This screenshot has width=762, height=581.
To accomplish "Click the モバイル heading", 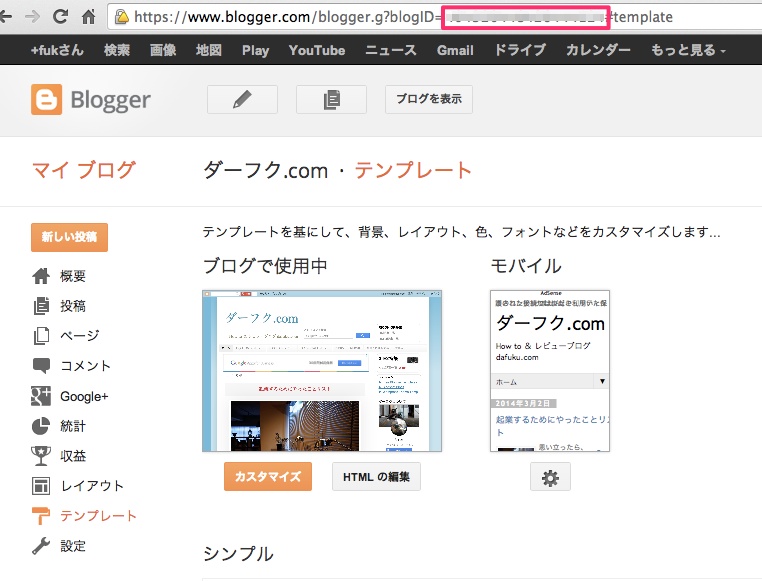I will (526, 266).
